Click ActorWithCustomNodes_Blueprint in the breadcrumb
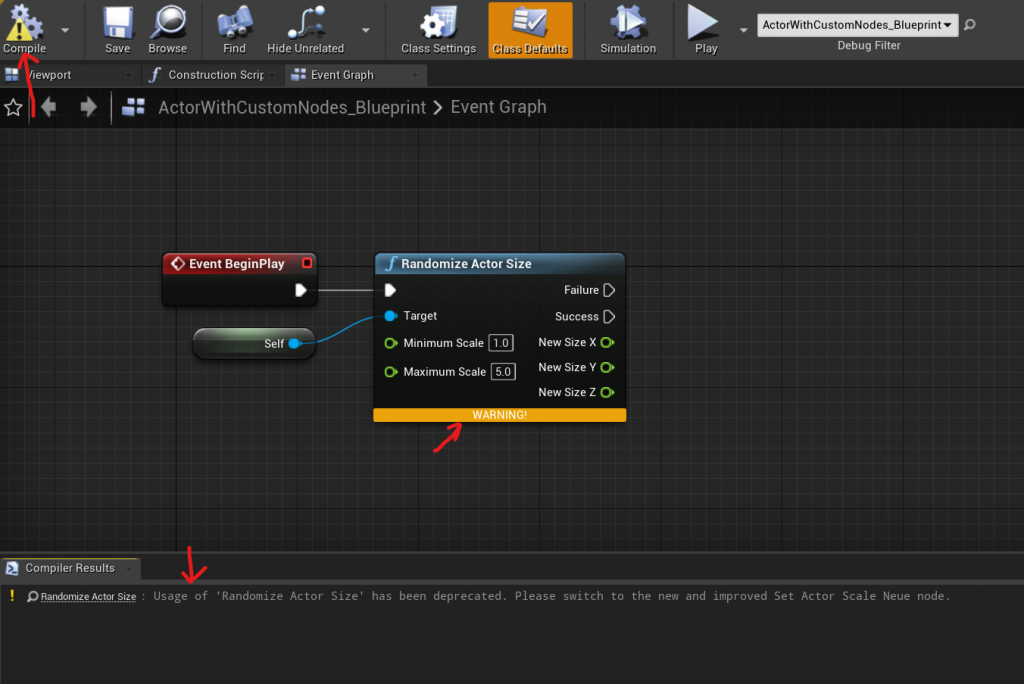Image resolution: width=1024 pixels, height=684 pixels. [292, 108]
